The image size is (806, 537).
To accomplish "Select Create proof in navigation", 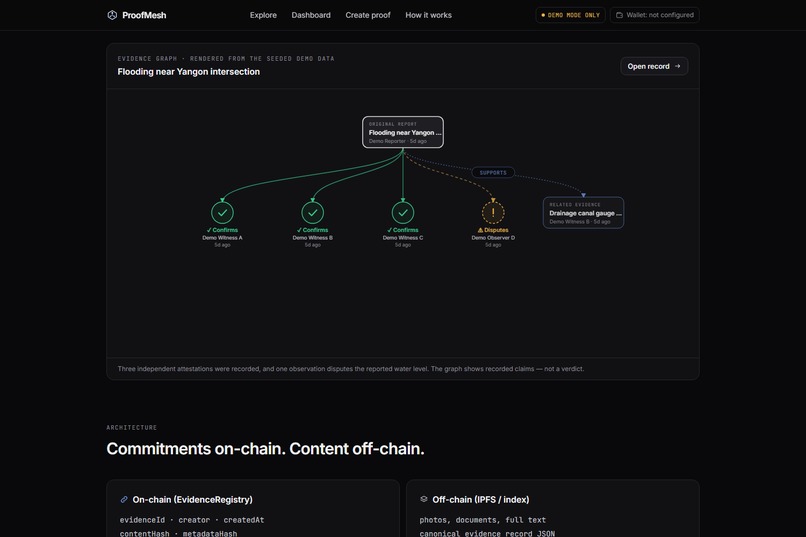I will (368, 15).
